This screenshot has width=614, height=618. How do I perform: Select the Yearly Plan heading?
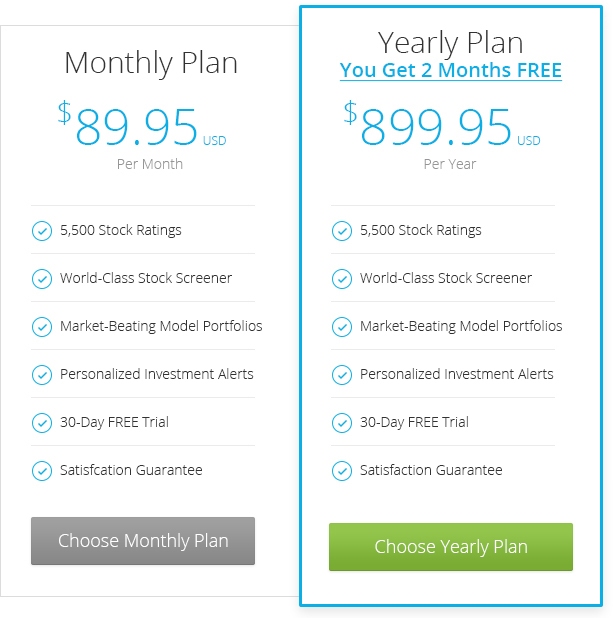click(x=450, y=43)
